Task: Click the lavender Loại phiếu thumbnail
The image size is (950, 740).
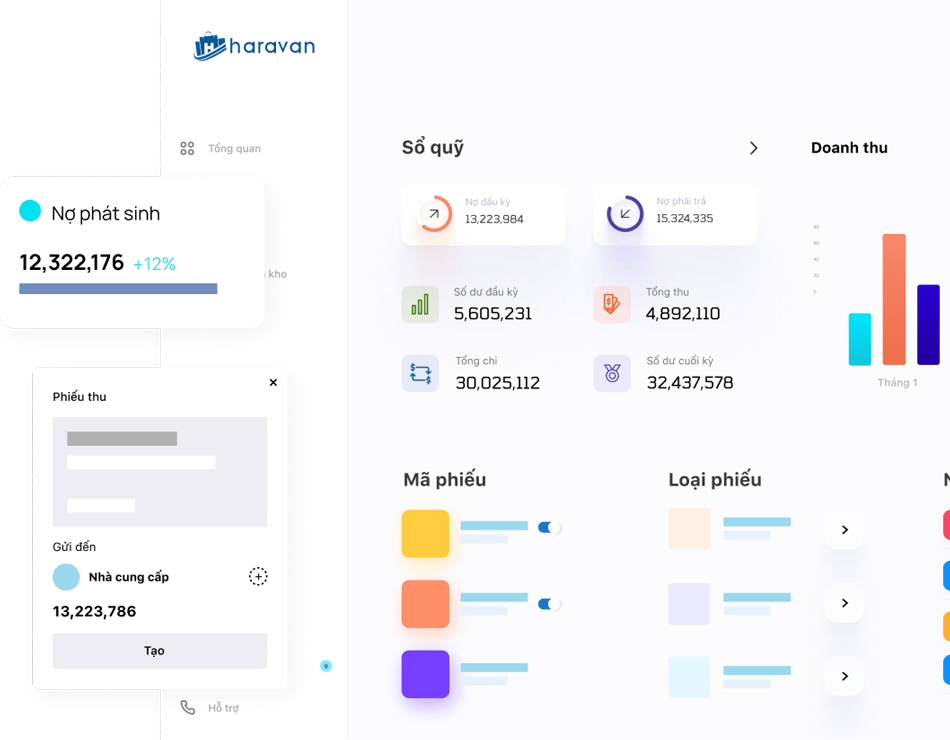Action: (689, 604)
